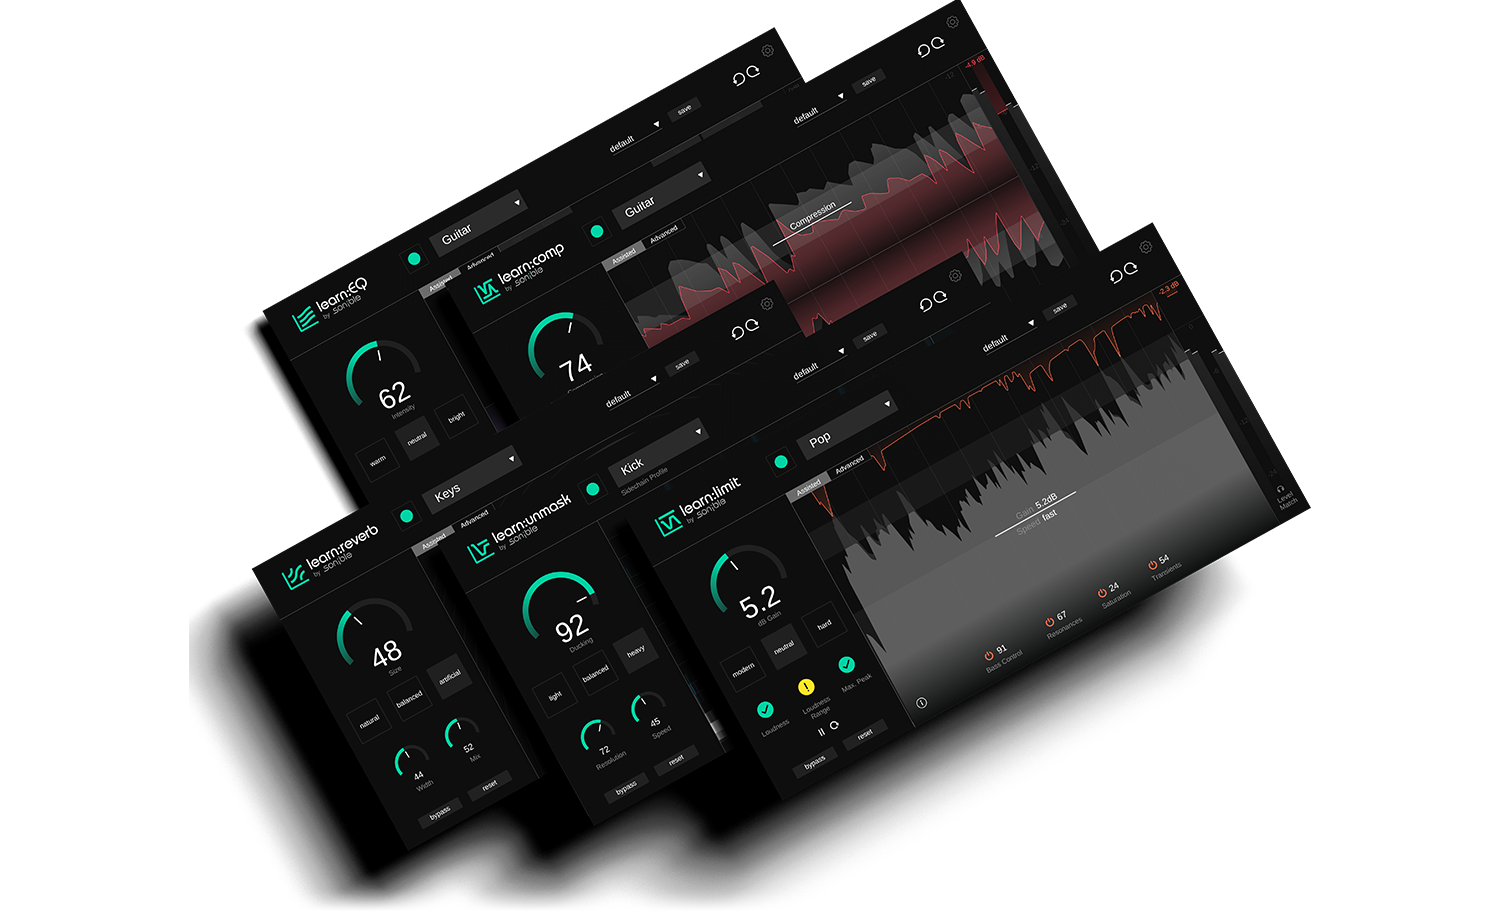
Task: Toggle the Transients power icon
Action: [x=1152, y=565]
